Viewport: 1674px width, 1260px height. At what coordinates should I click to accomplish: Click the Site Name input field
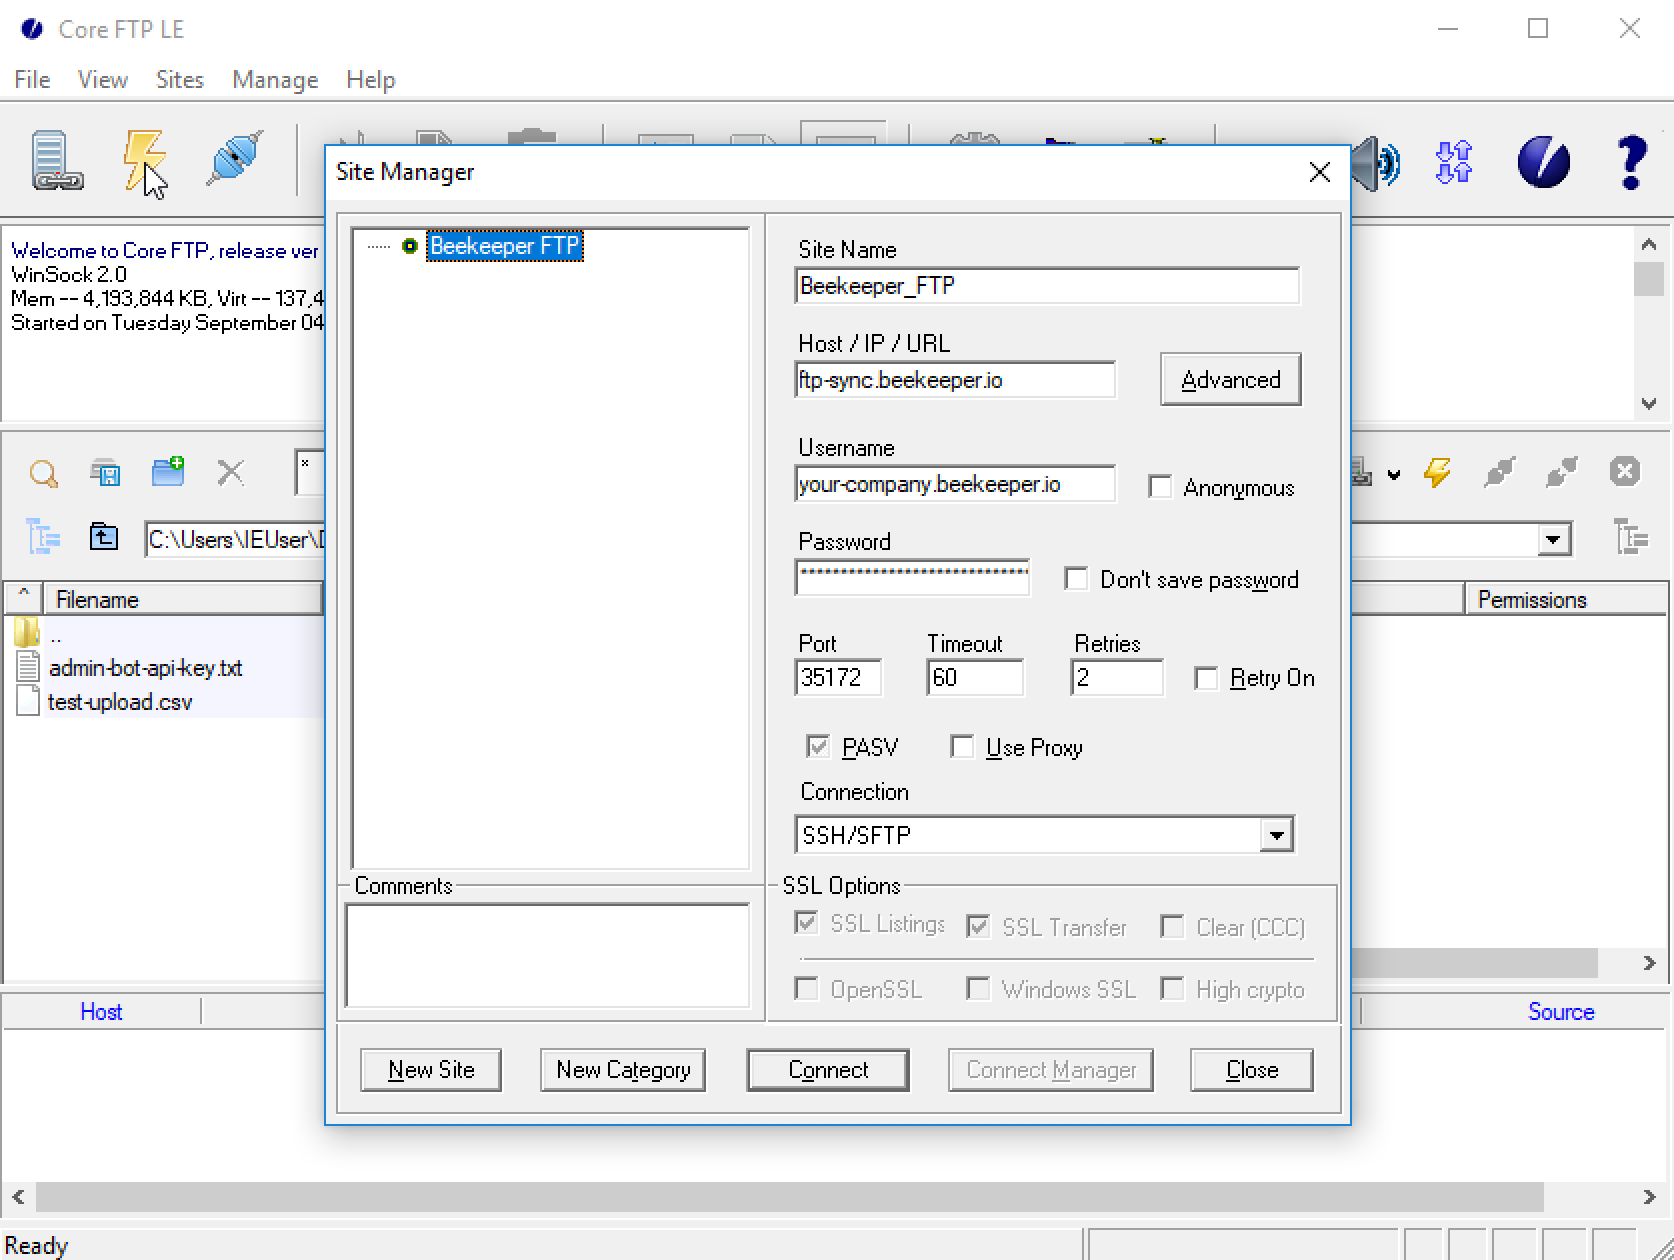pos(1047,286)
